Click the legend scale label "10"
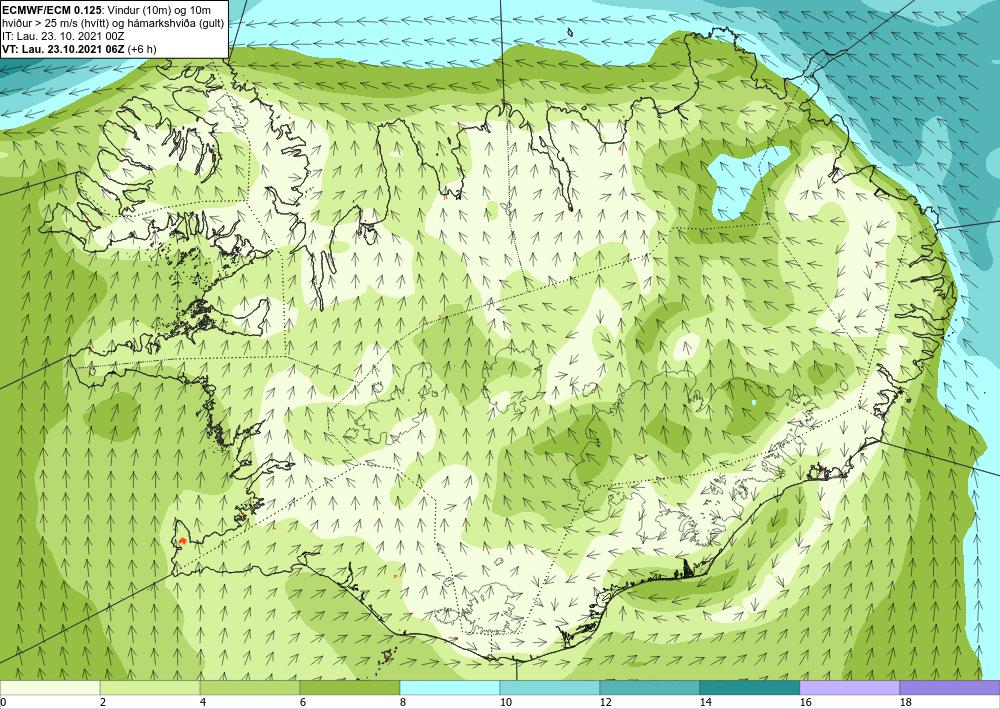This screenshot has width=1000, height=709. click(x=506, y=702)
